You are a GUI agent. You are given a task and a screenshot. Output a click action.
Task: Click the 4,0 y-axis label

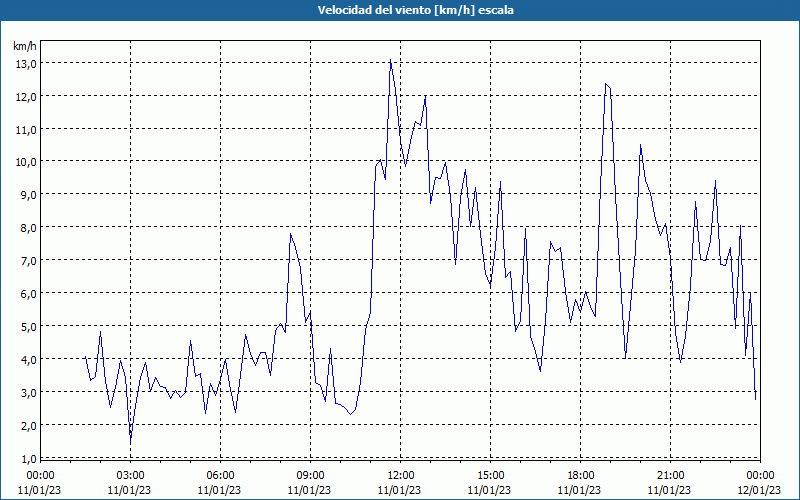click(x=29, y=360)
